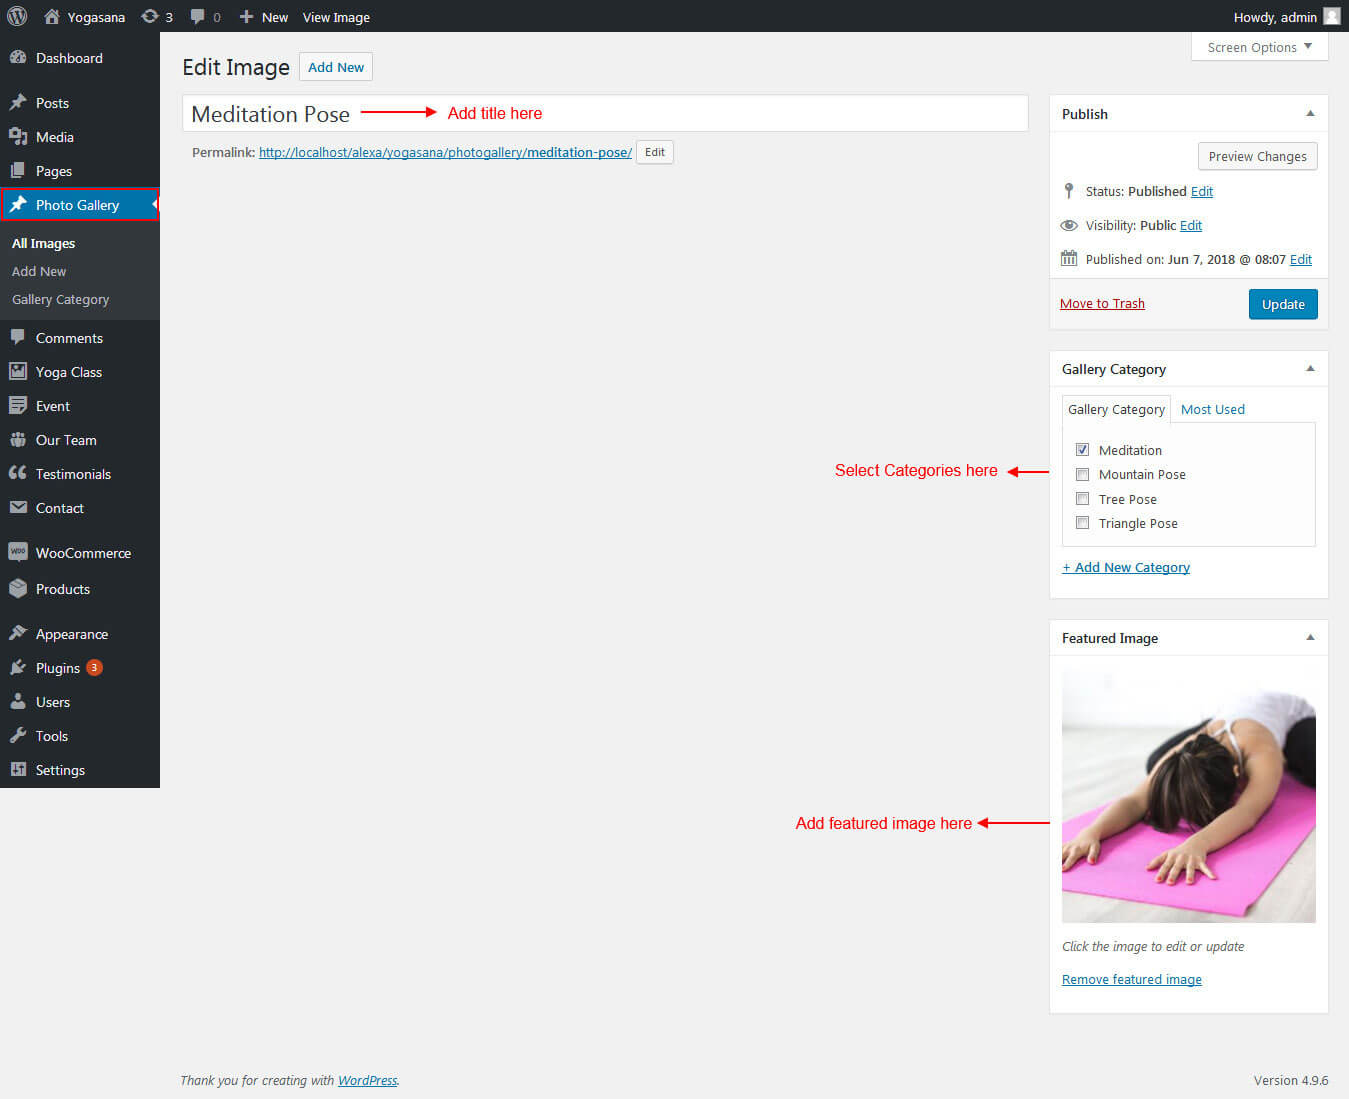
Task: Click the Yoga Class icon
Action: click(18, 372)
